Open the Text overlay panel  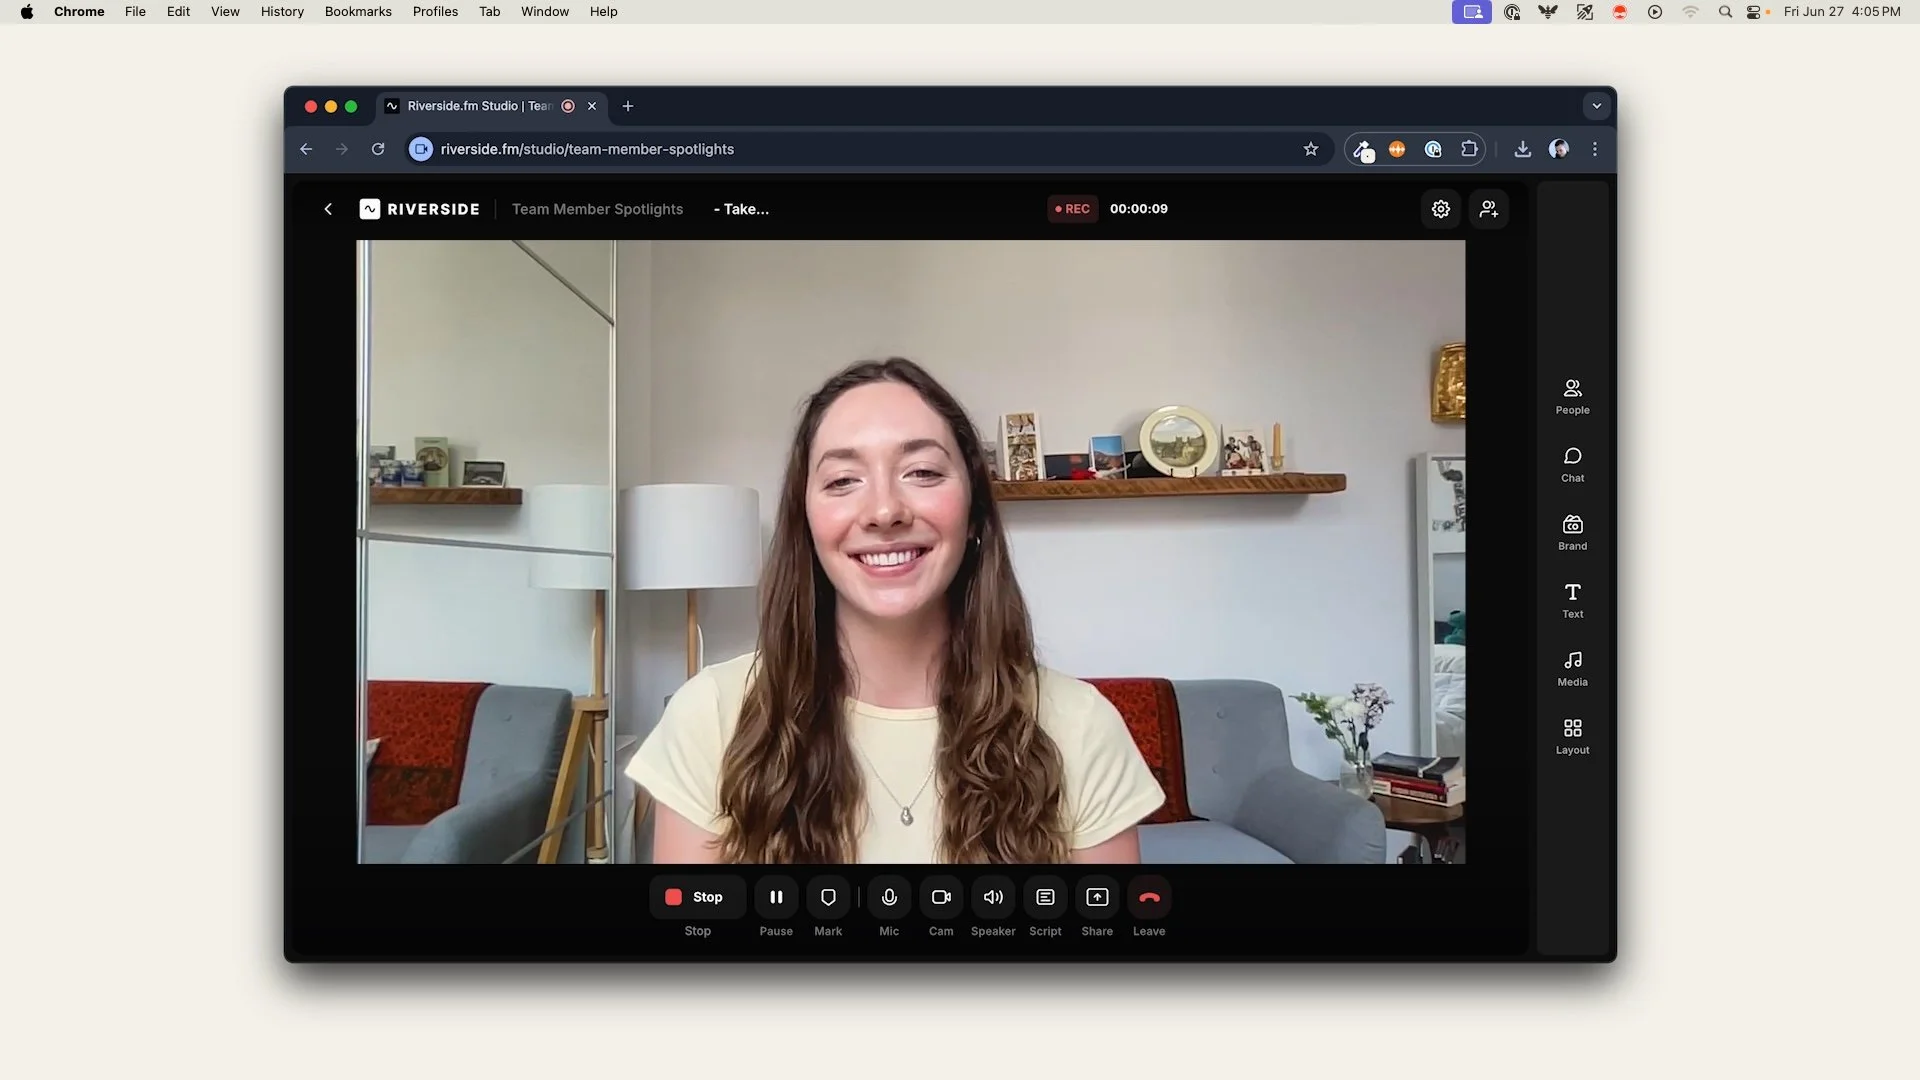(x=1572, y=600)
